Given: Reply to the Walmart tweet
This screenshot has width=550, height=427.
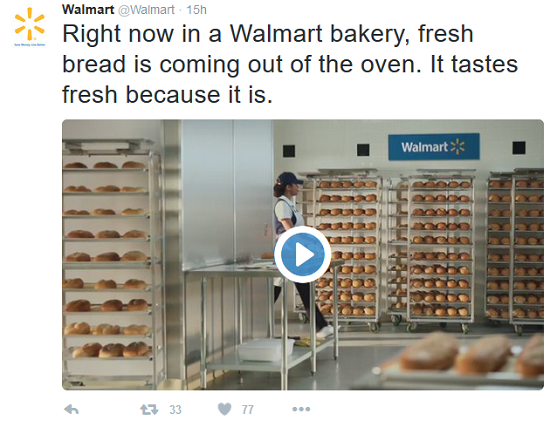Looking at the screenshot, I should tap(72, 409).
